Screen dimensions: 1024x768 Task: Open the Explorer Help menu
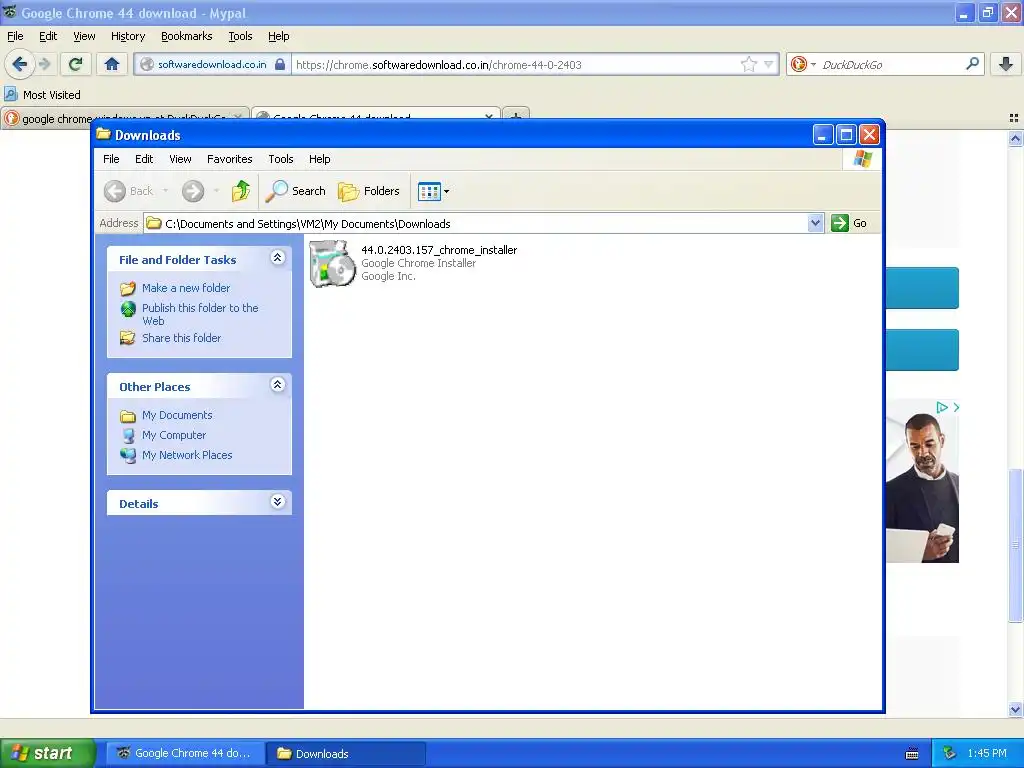point(319,159)
